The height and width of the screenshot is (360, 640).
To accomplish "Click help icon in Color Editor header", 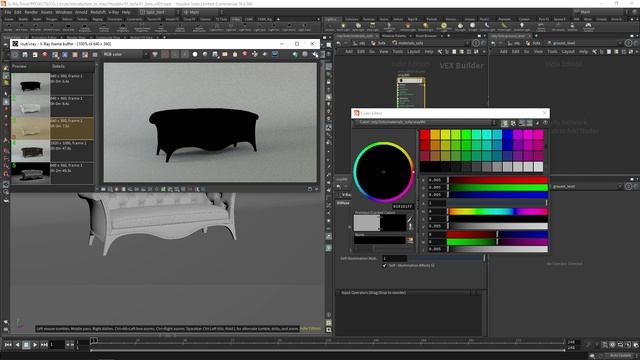I will click(x=545, y=123).
